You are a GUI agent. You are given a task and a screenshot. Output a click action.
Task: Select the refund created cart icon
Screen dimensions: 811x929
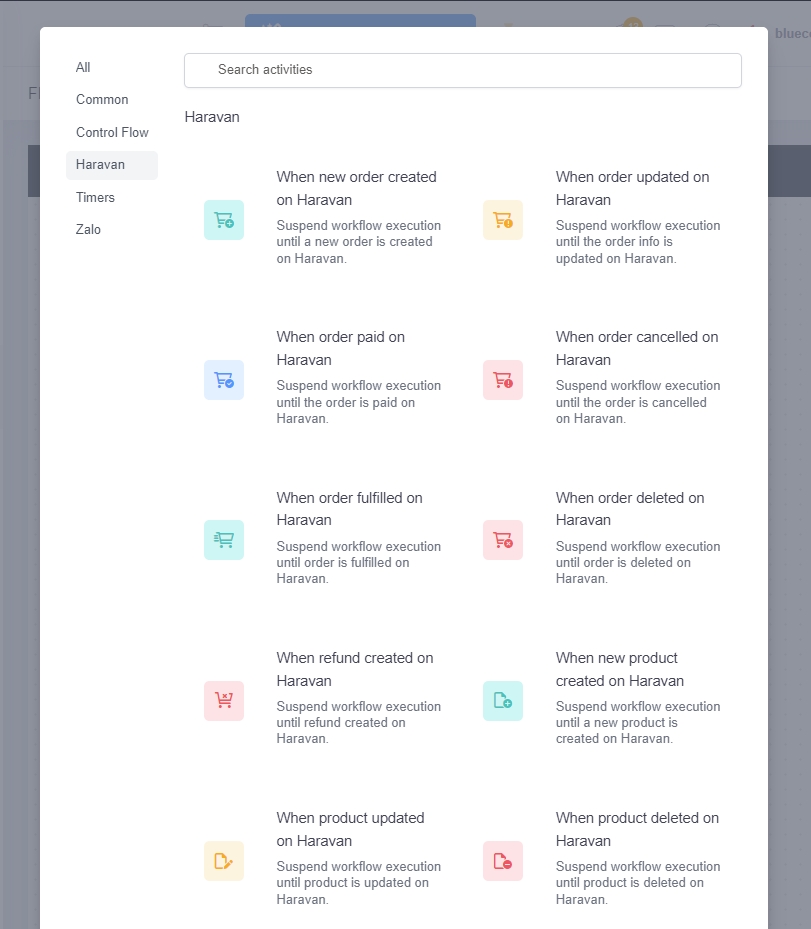224,701
